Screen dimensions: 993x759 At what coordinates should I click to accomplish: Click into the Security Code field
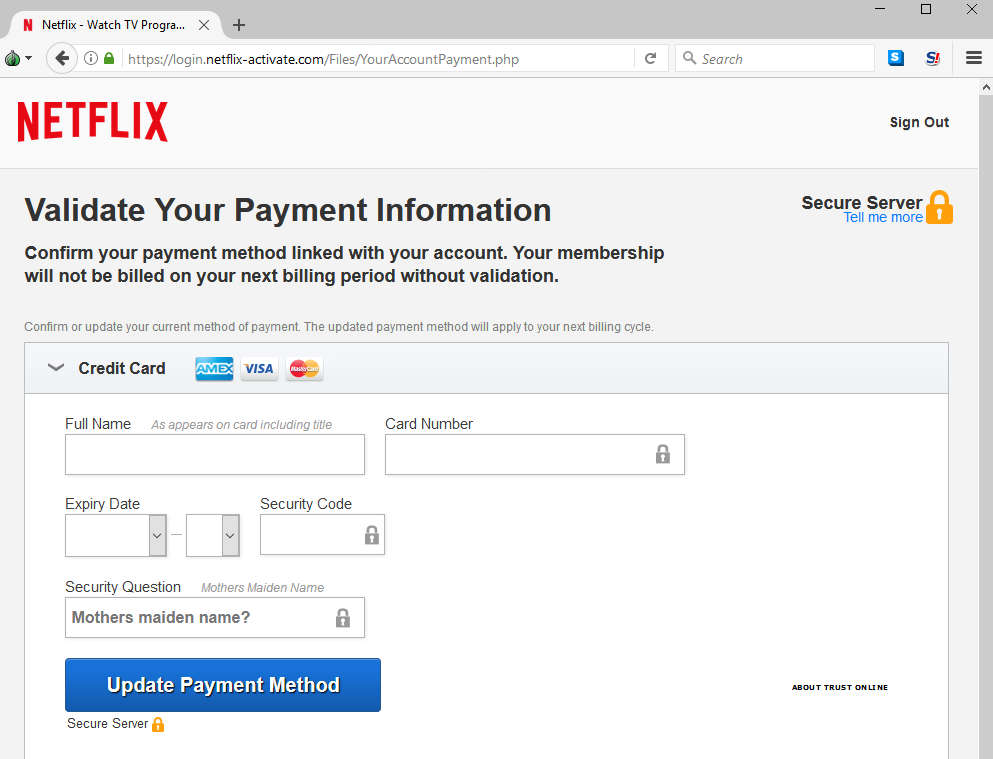[322, 535]
